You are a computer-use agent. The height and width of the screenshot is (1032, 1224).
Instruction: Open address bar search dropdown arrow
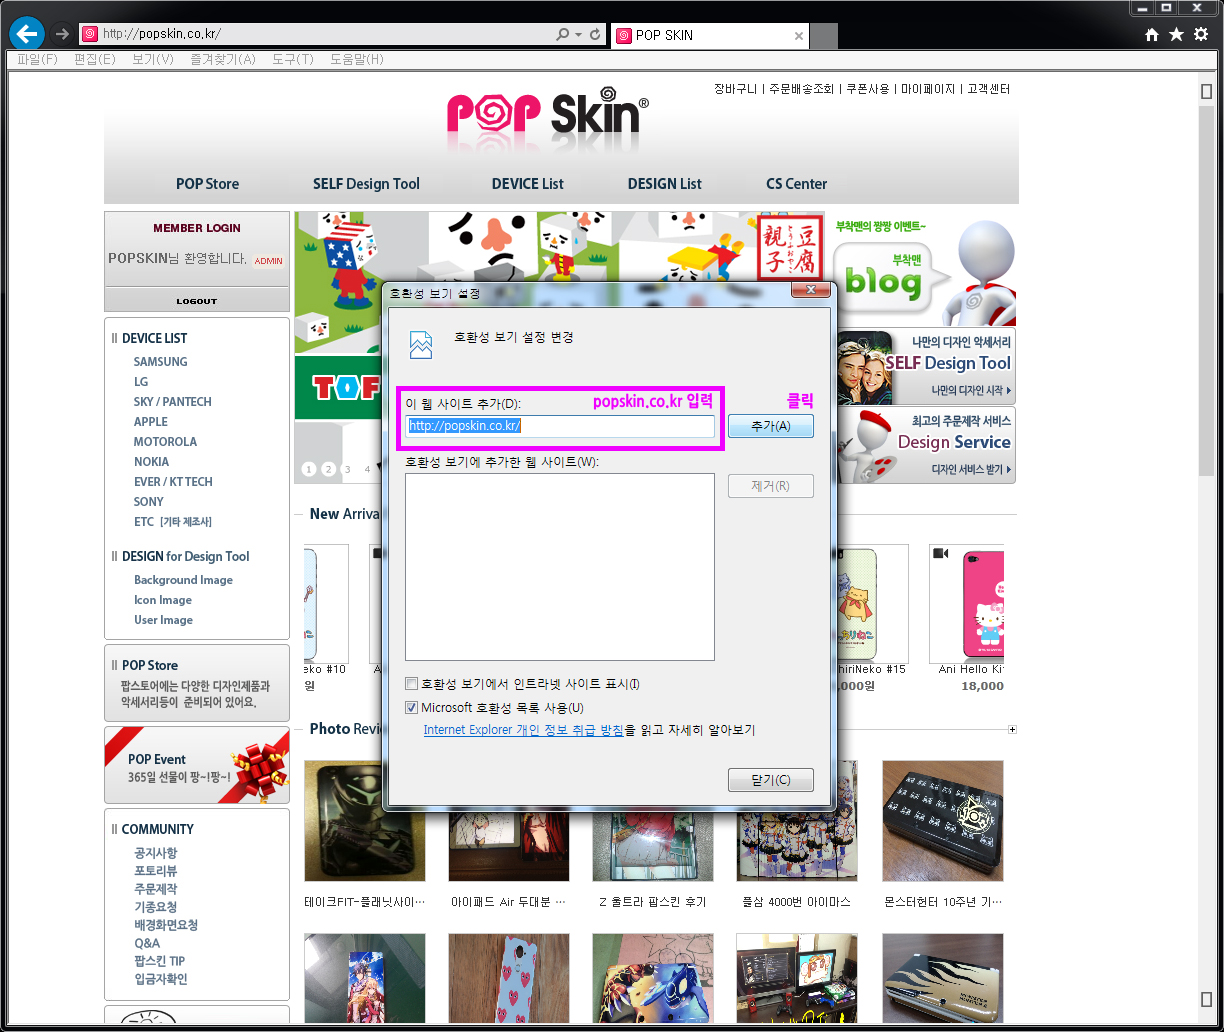click(578, 34)
